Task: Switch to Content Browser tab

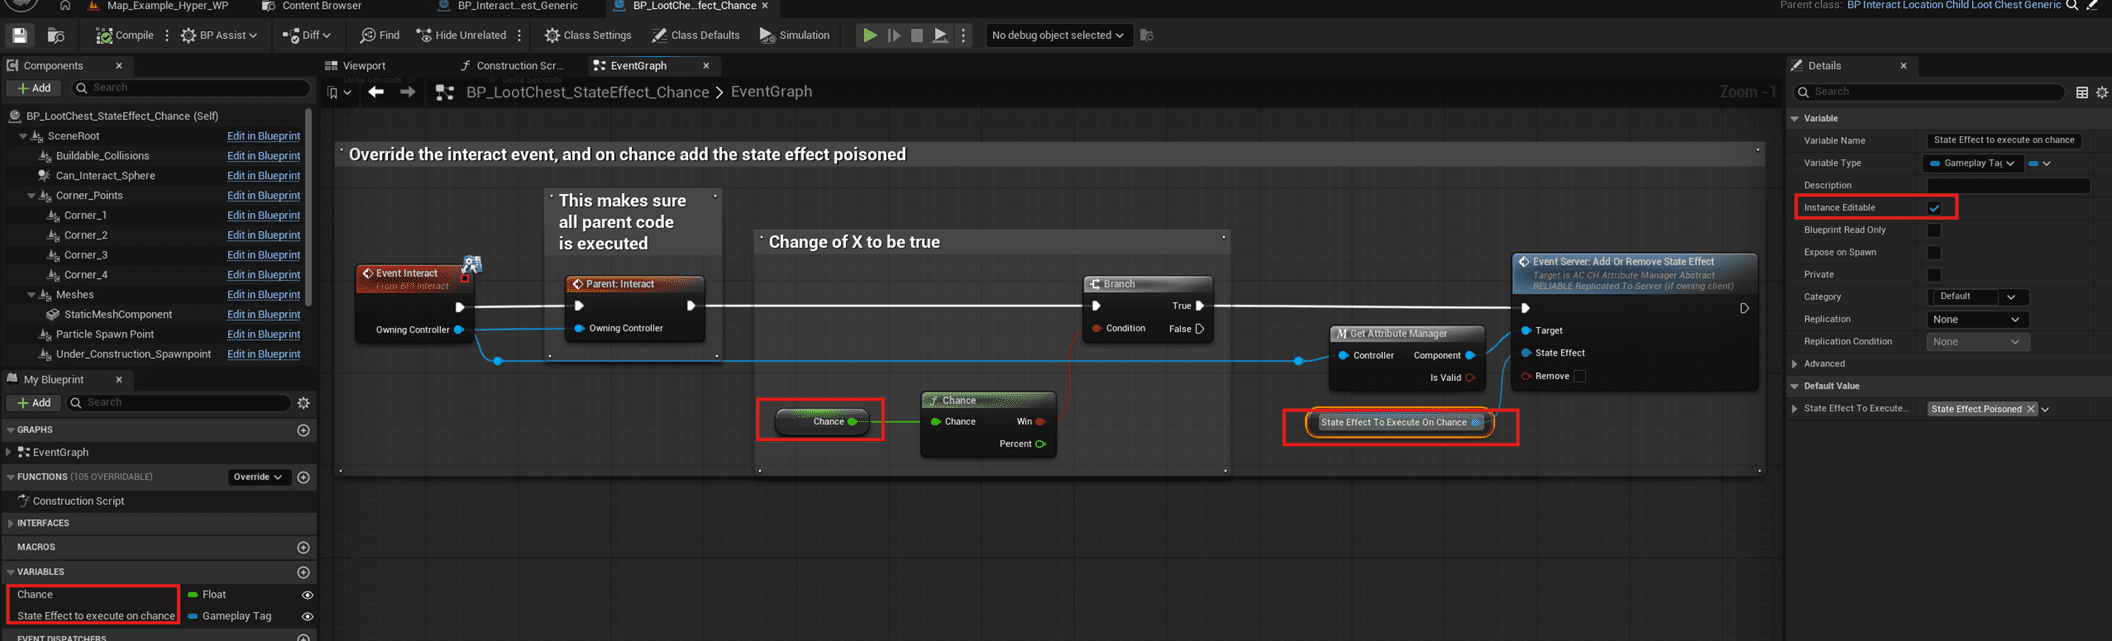Action: 312,6
